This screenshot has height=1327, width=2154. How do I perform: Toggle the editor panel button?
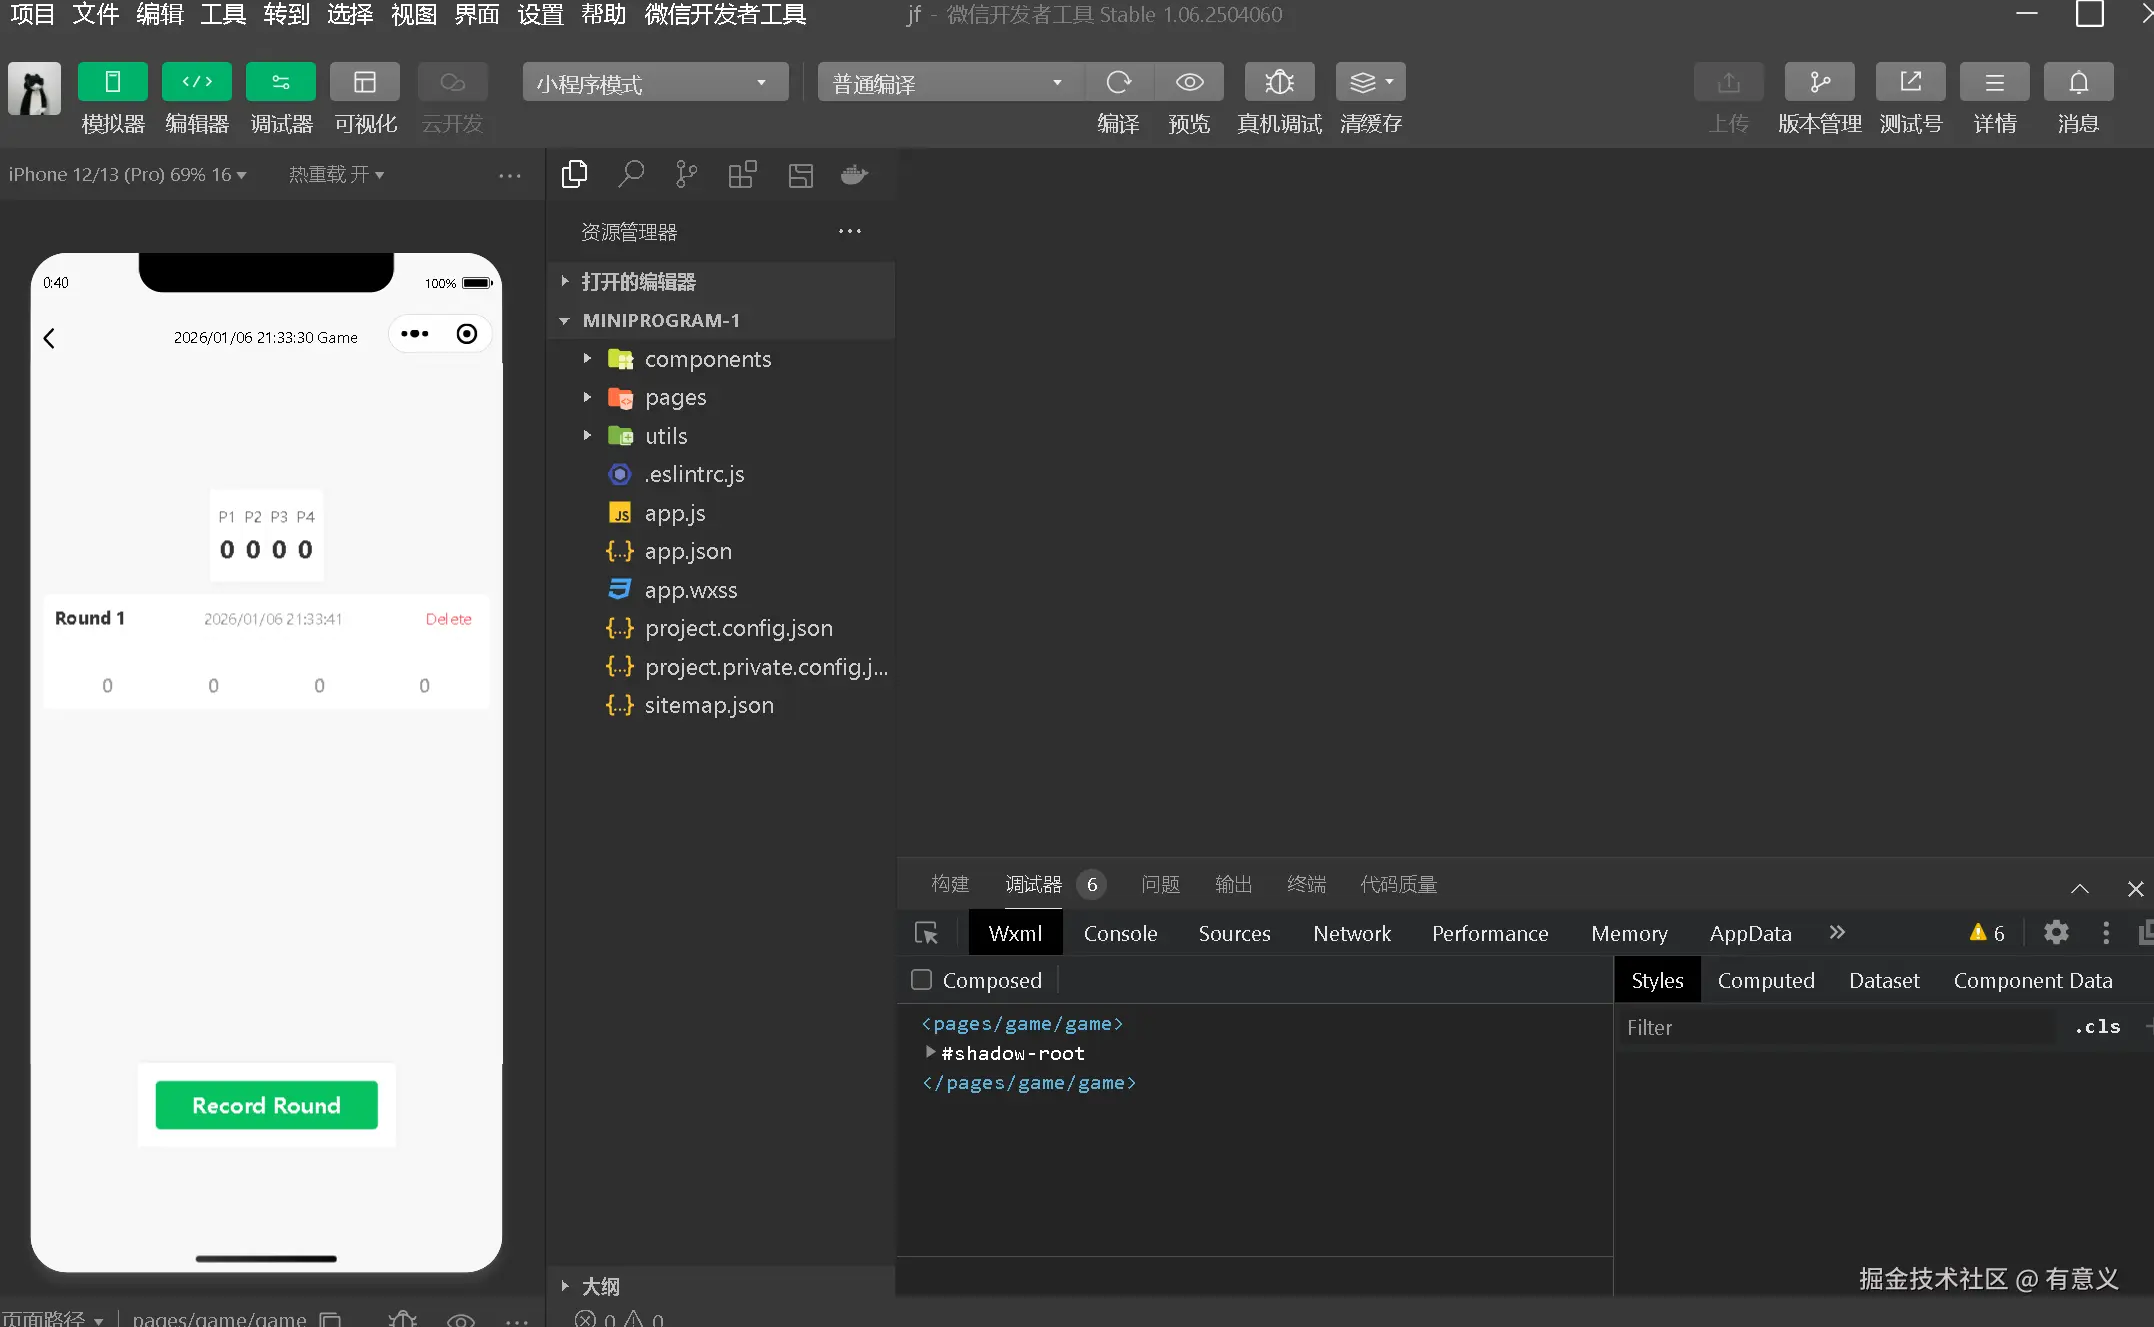pyautogui.click(x=197, y=82)
